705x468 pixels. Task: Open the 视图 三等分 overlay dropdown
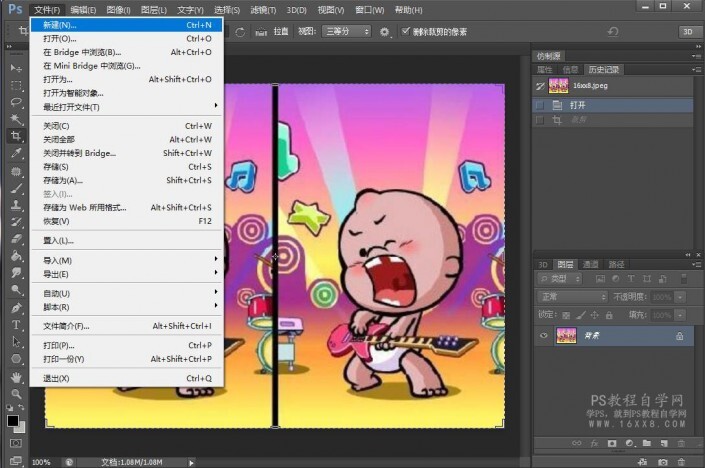[x=347, y=32]
